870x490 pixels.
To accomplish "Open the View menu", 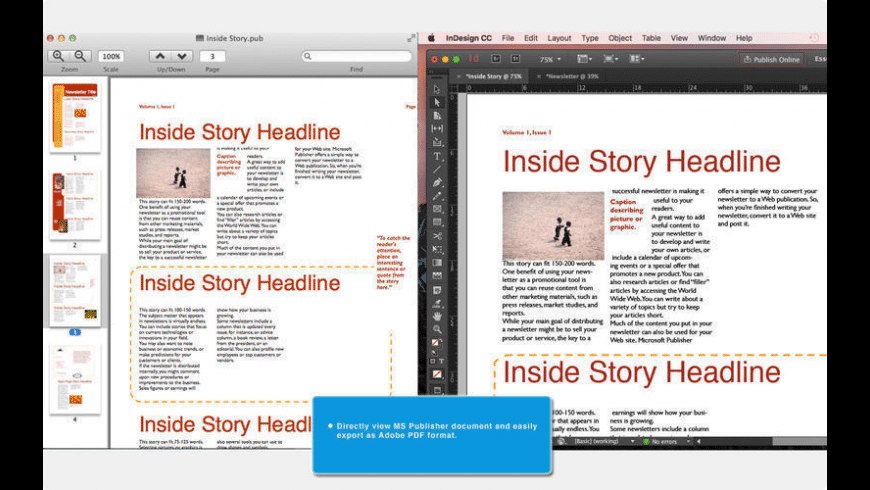I will [679, 38].
